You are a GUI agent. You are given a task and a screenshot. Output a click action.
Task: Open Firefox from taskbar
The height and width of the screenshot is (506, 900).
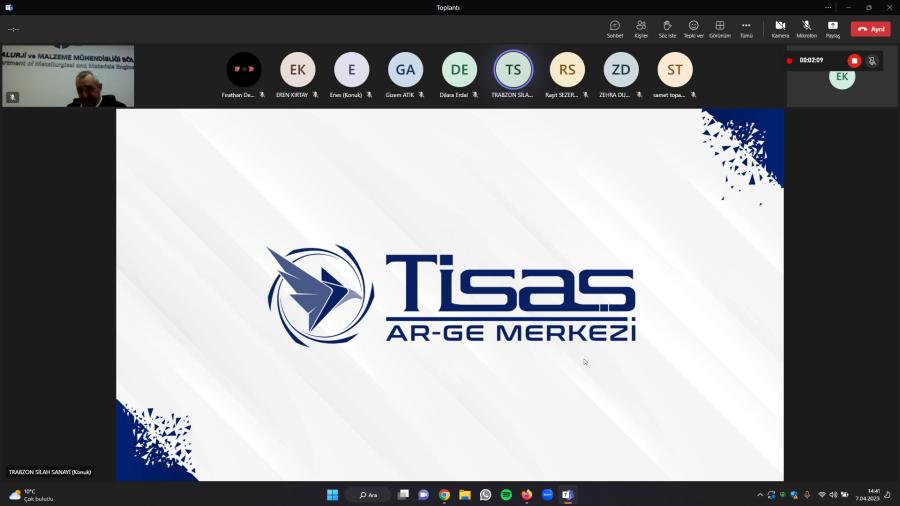[527, 495]
